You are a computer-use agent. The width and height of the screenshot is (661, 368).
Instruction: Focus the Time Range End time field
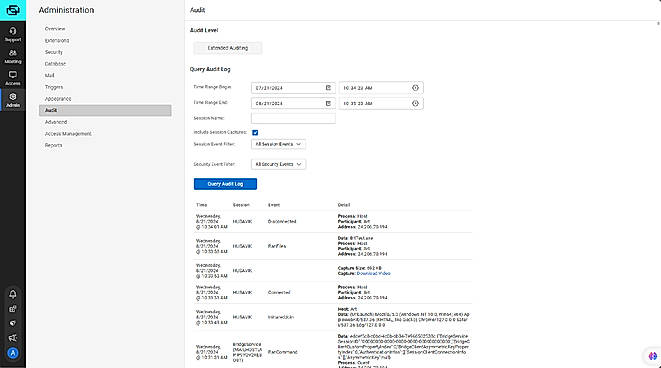(381, 103)
